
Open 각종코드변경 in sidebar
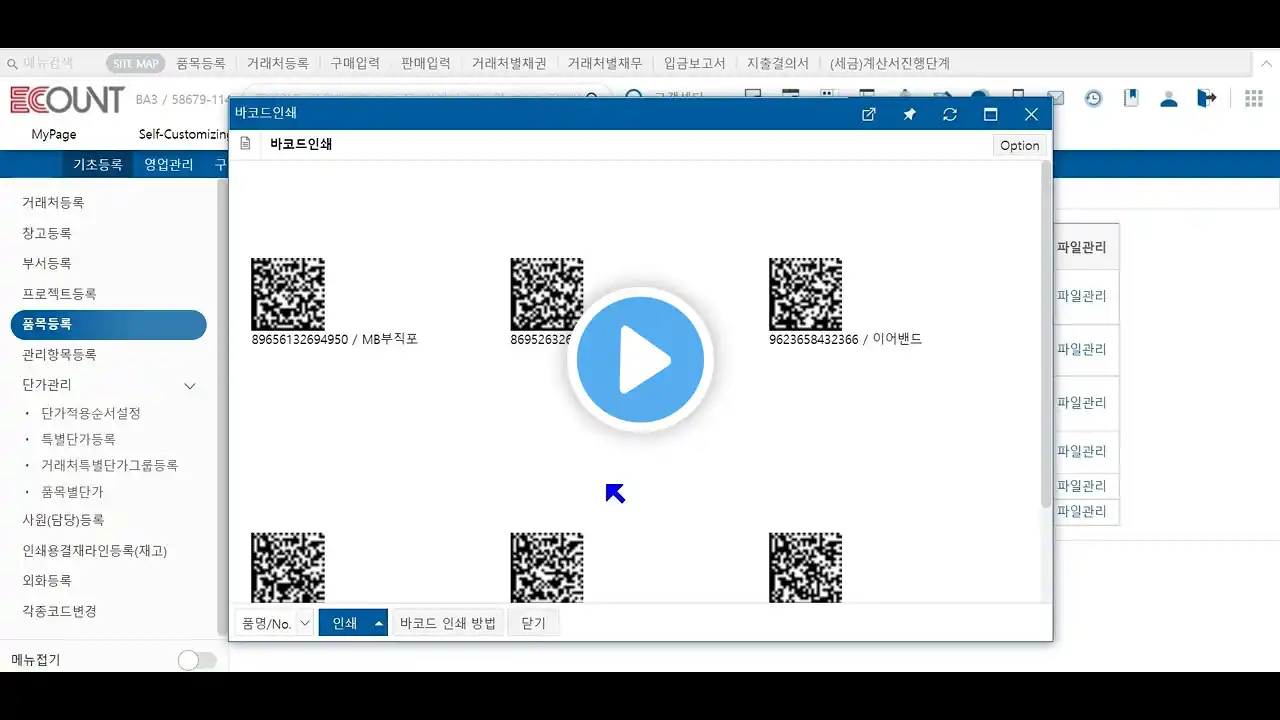[59, 611]
